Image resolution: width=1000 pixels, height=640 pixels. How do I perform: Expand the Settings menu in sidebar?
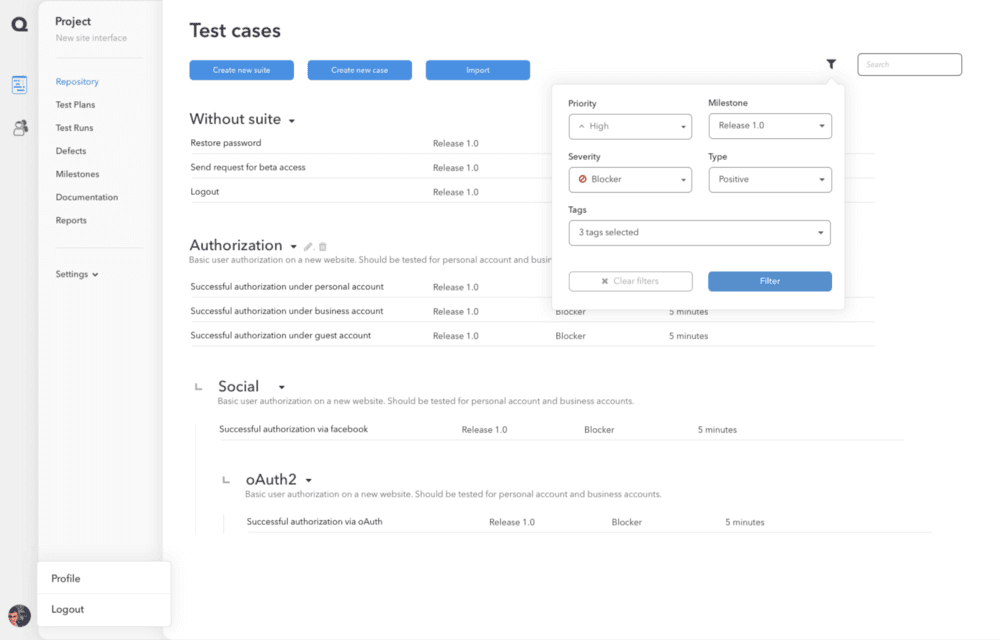coord(77,274)
